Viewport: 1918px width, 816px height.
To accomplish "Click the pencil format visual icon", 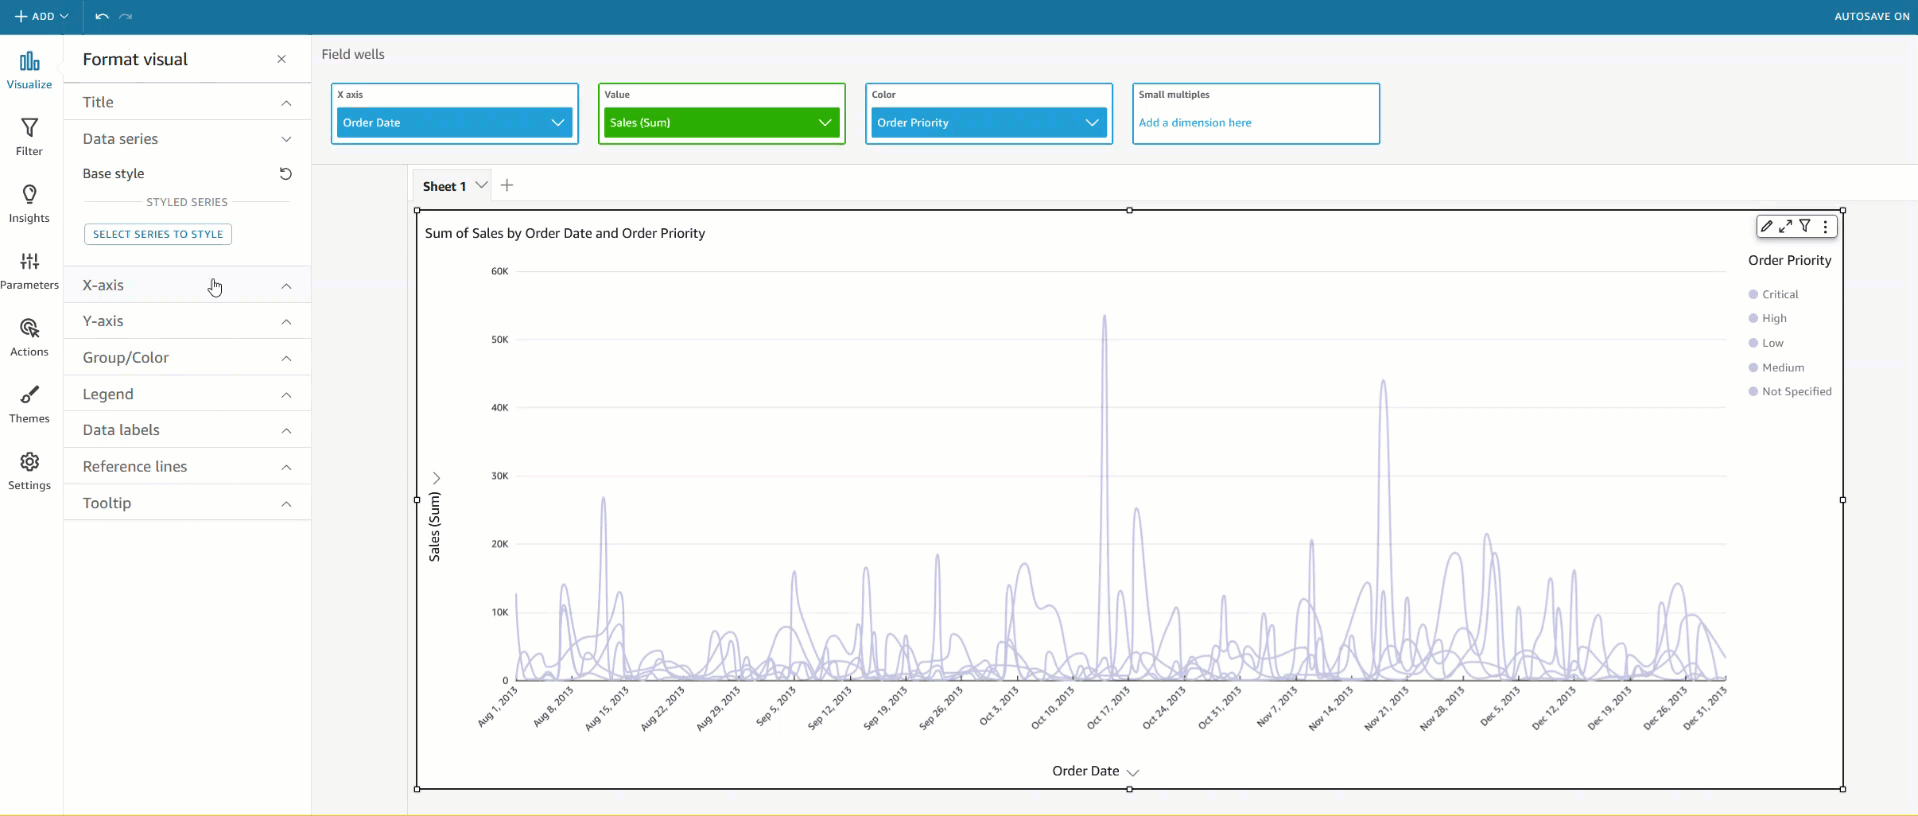I will [x=1767, y=227].
